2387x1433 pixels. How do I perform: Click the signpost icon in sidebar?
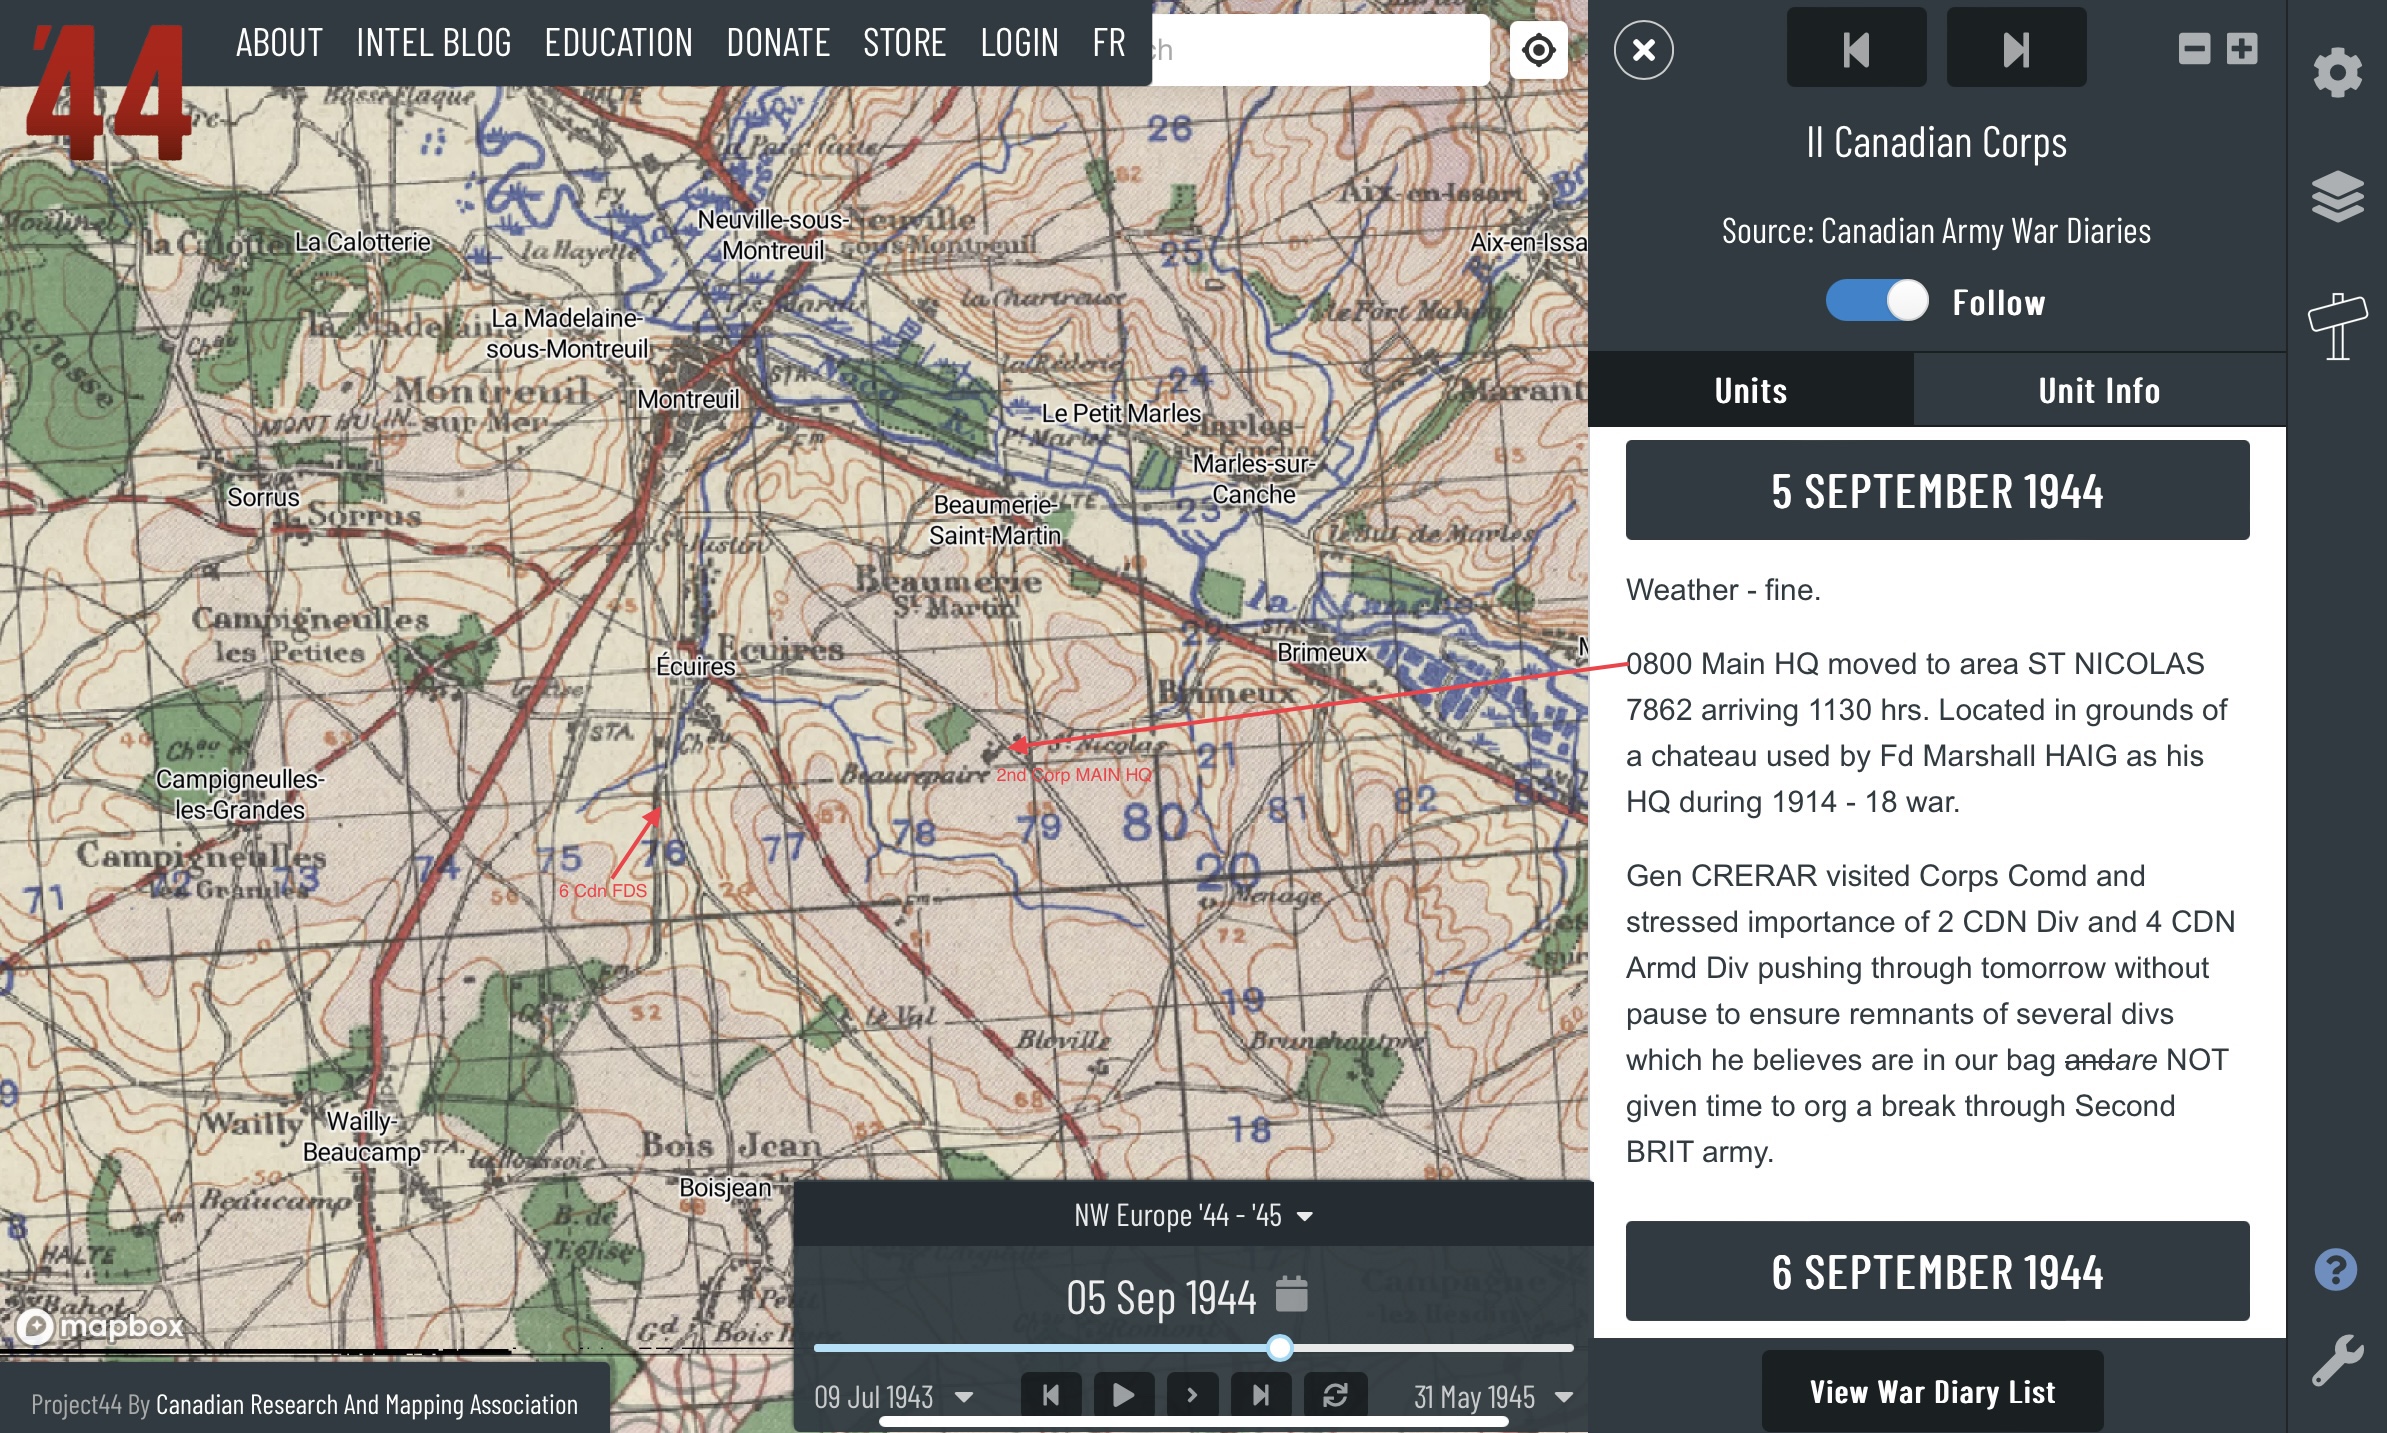(x=2337, y=326)
